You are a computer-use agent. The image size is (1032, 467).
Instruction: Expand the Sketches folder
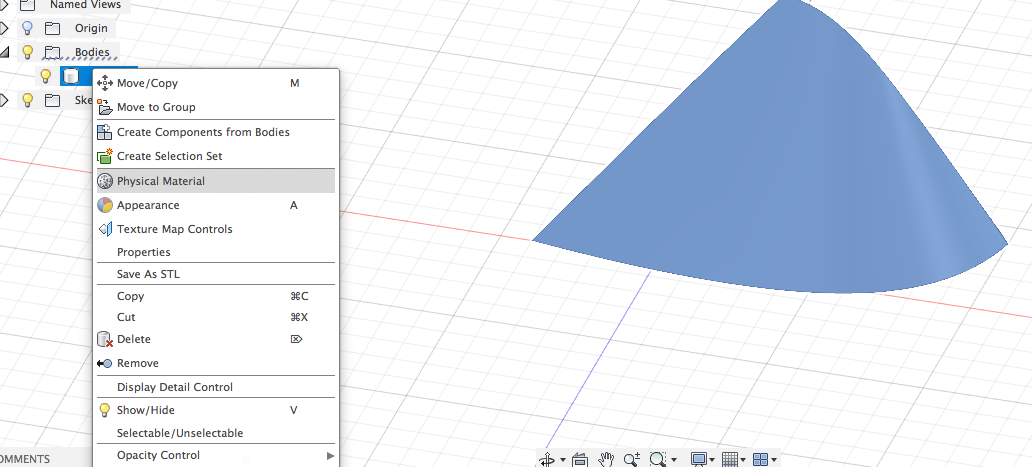point(4,100)
